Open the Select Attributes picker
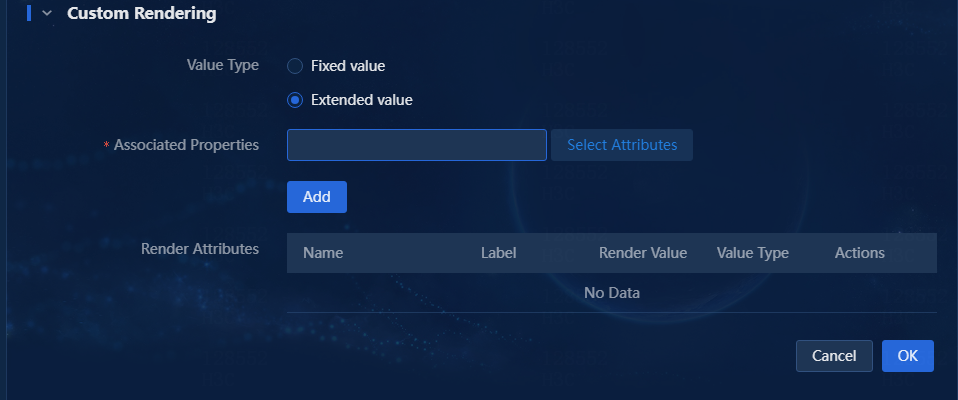Viewport: 958px width, 400px height. [x=622, y=145]
